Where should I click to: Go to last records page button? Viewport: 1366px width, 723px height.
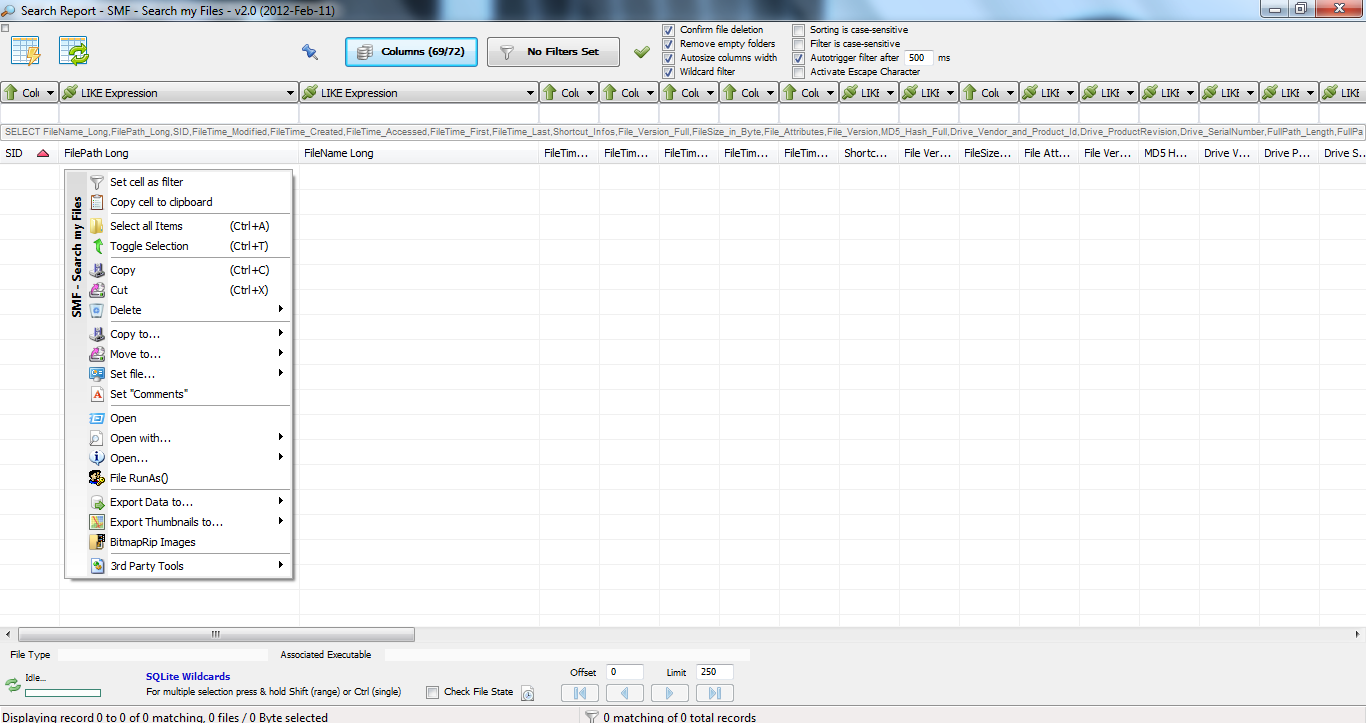click(x=714, y=693)
